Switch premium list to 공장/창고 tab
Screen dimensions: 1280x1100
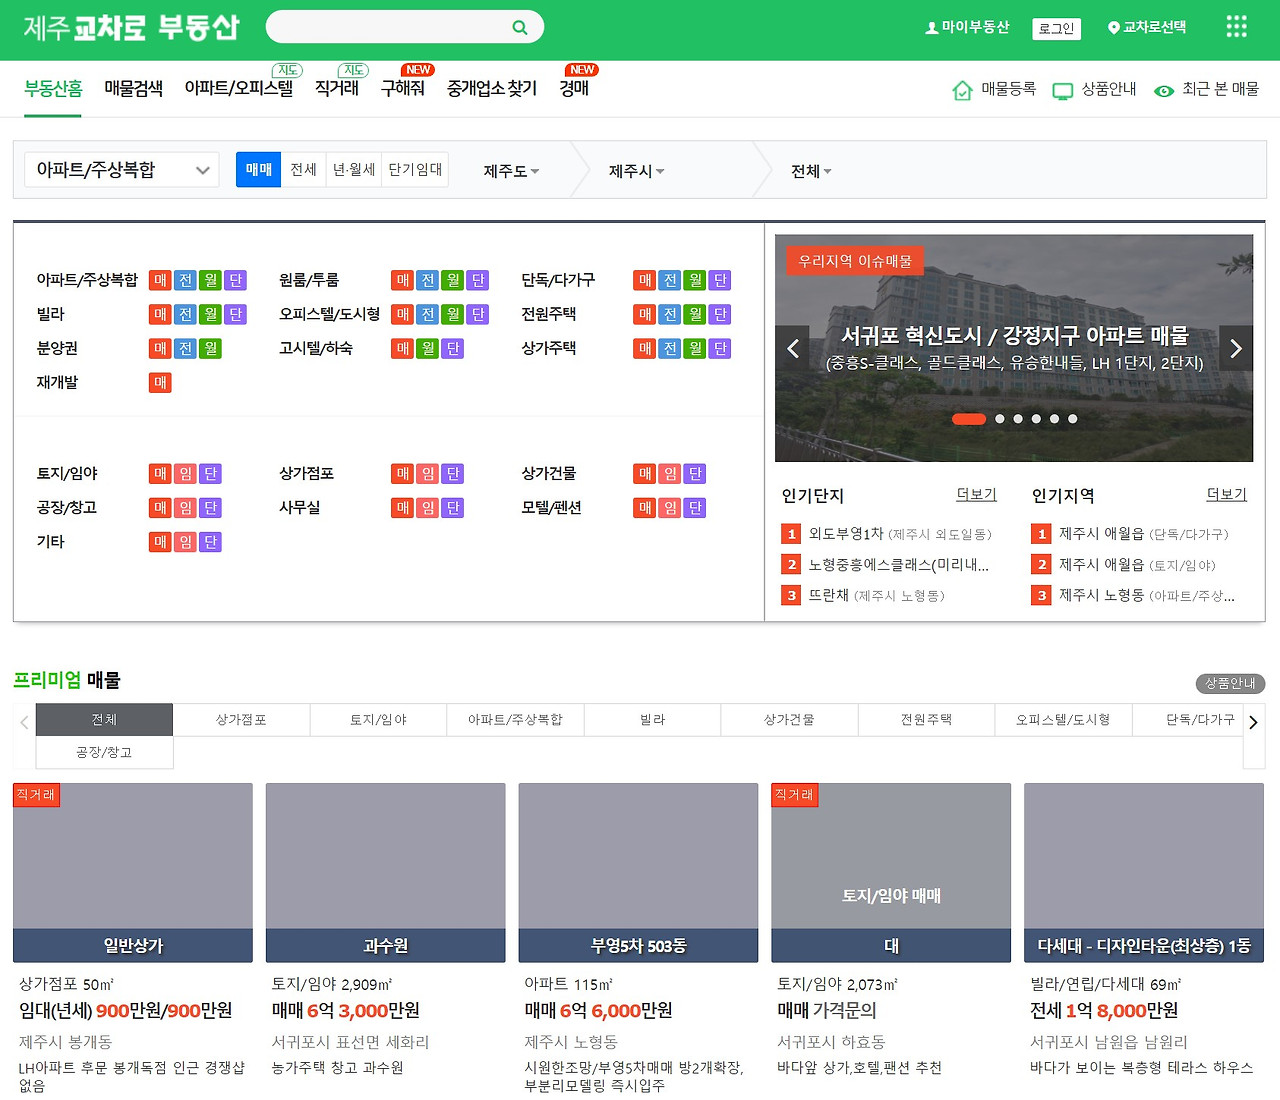[x=104, y=752]
